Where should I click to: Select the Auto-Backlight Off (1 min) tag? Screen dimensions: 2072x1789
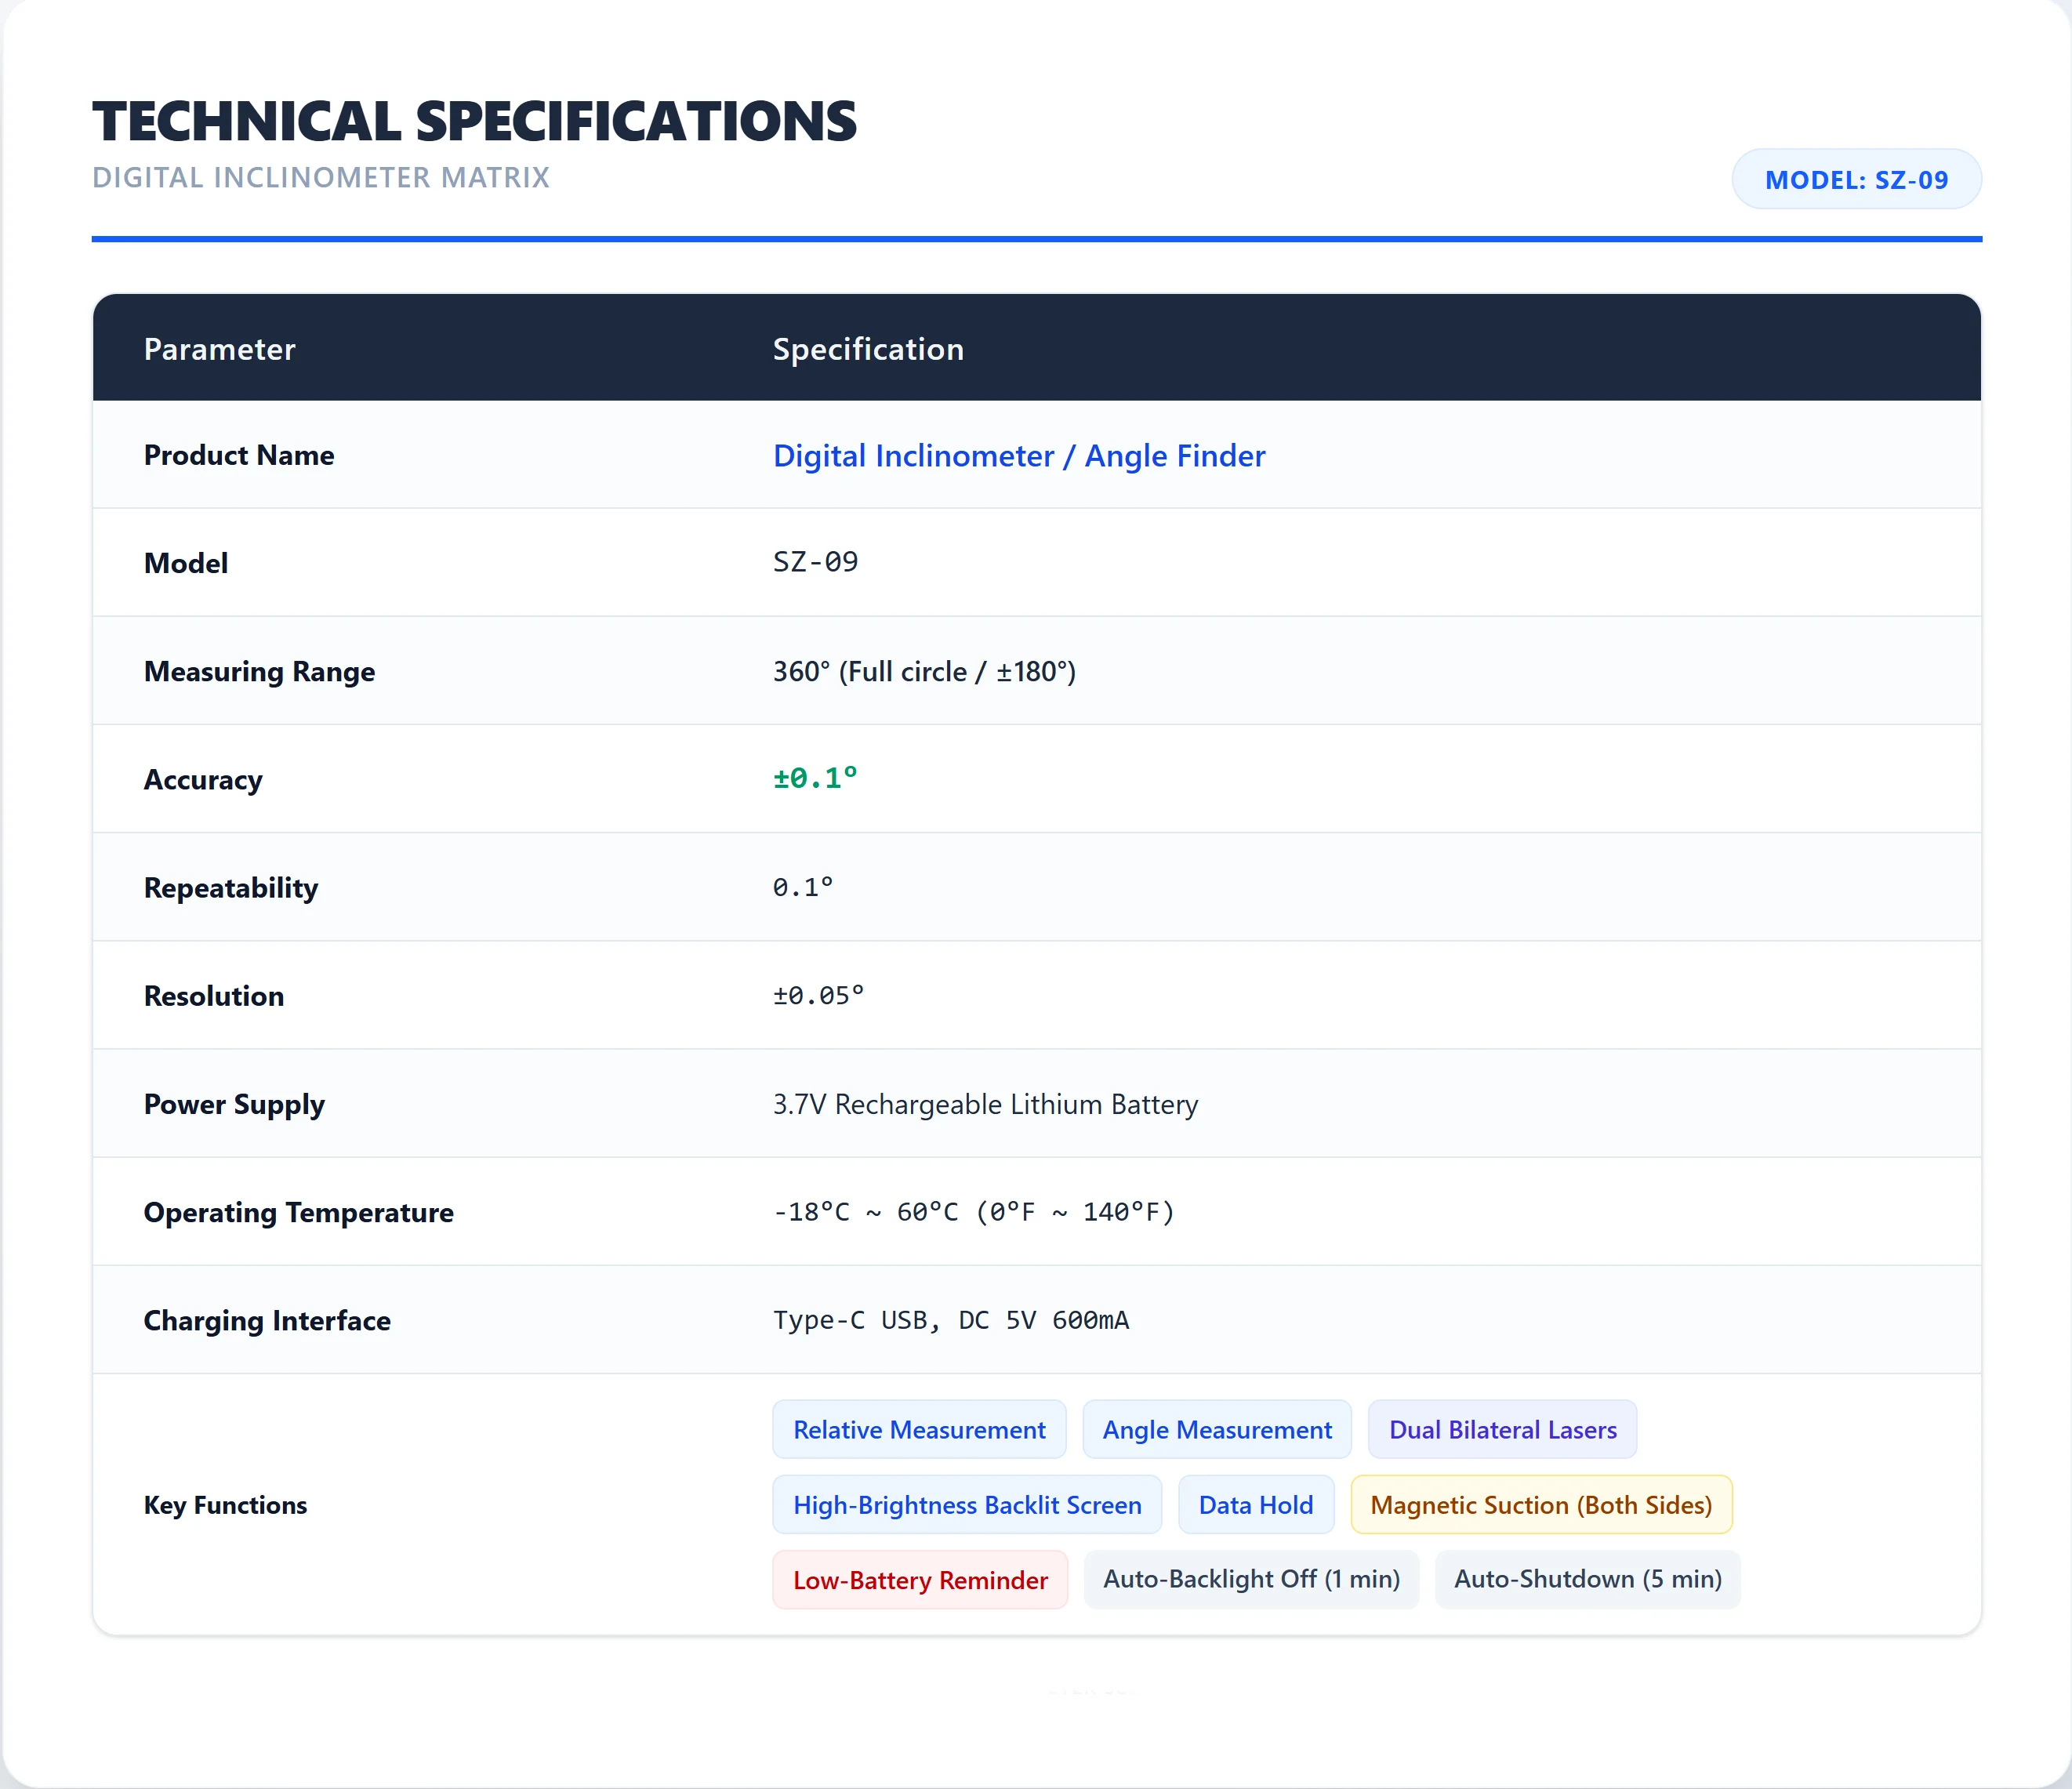tap(1251, 1579)
